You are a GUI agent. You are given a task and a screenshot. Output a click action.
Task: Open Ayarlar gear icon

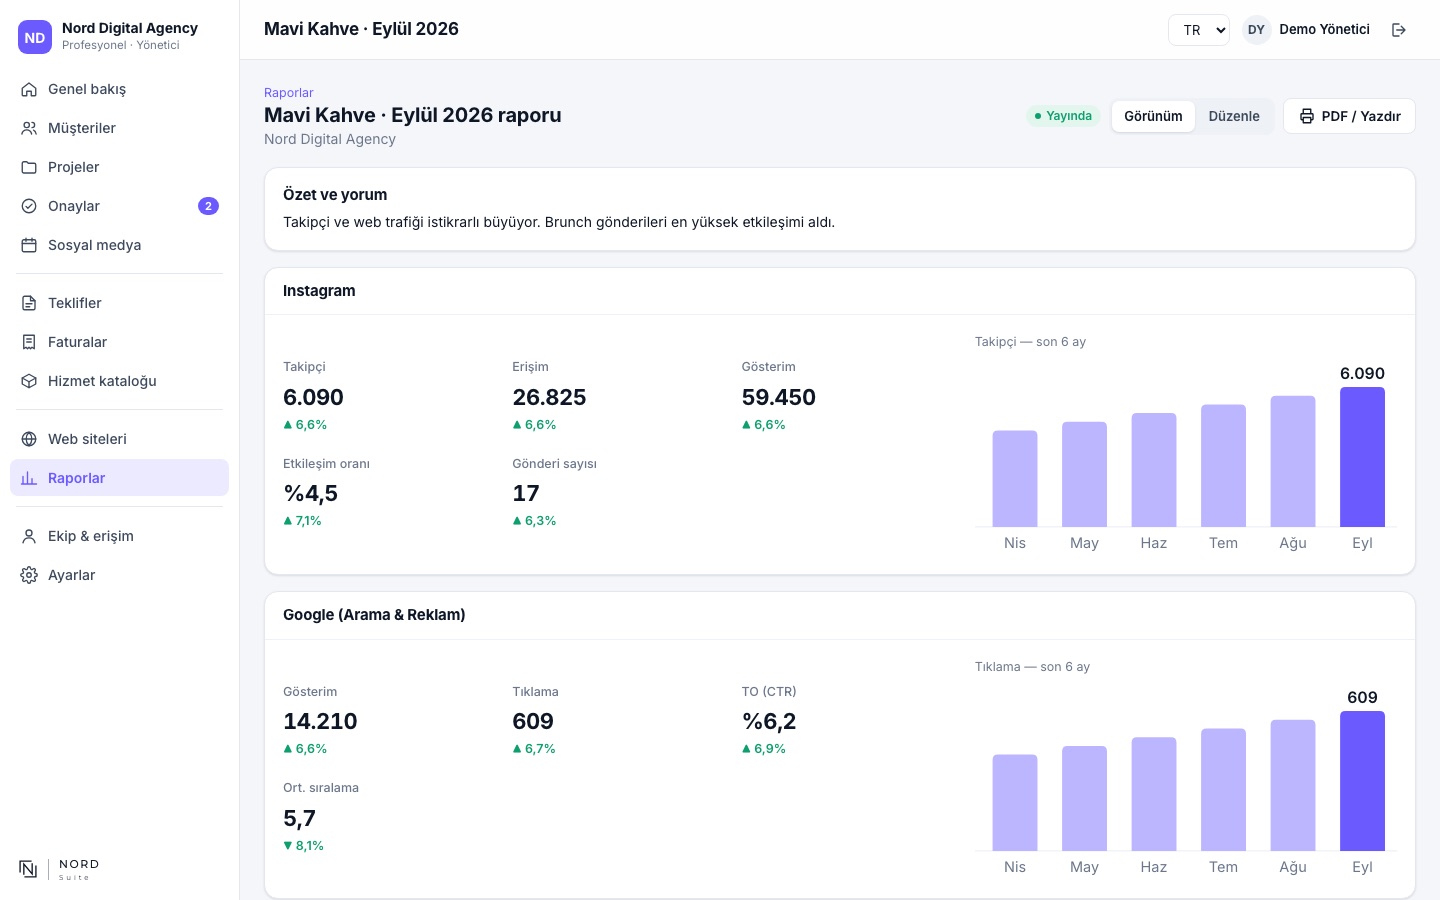pyautogui.click(x=29, y=575)
